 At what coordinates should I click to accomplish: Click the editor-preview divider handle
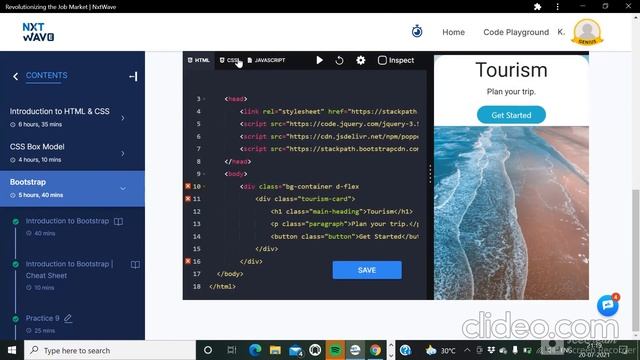(430, 174)
